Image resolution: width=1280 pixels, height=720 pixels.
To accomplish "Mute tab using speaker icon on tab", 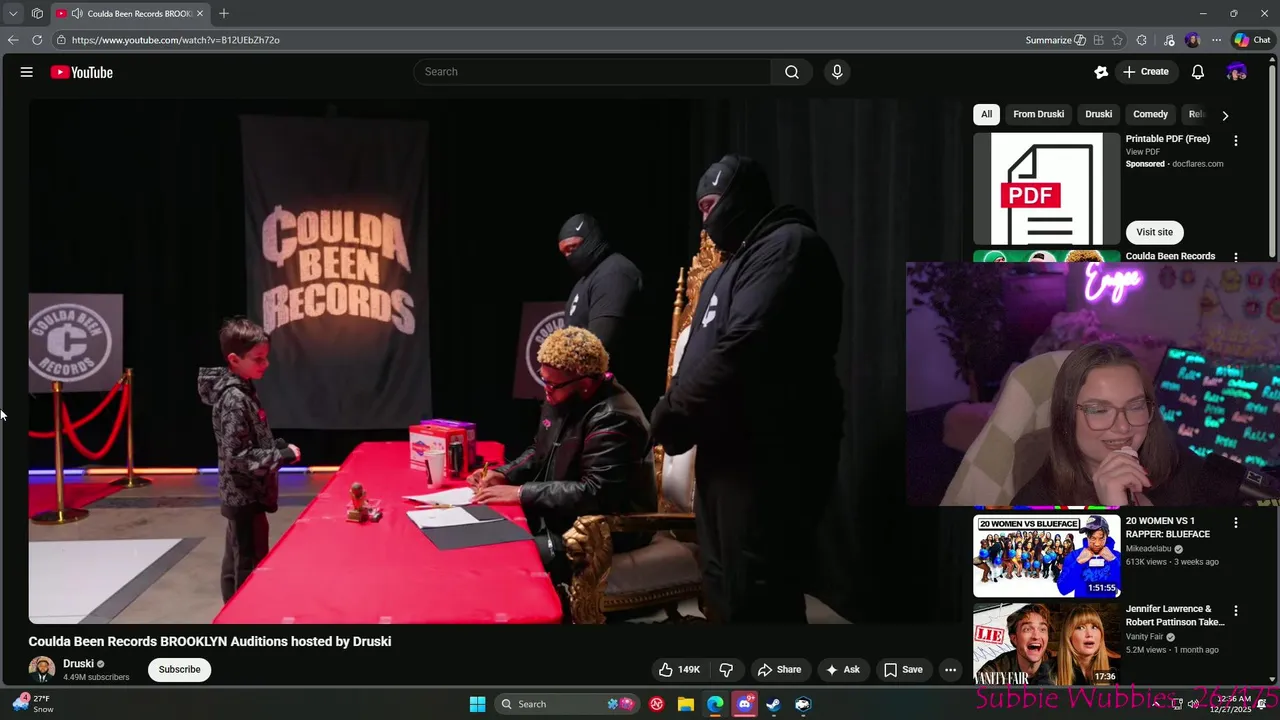I will (77, 13).
